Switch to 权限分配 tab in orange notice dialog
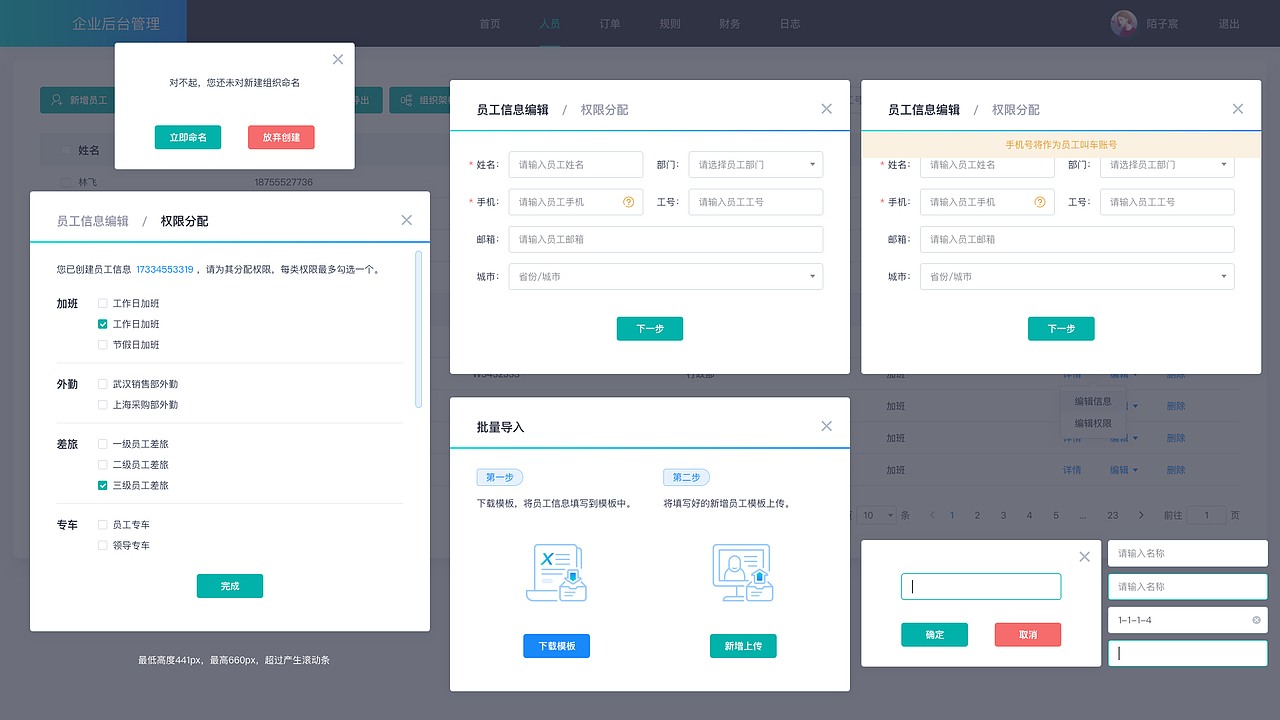Image resolution: width=1280 pixels, height=720 pixels. point(1016,110)
